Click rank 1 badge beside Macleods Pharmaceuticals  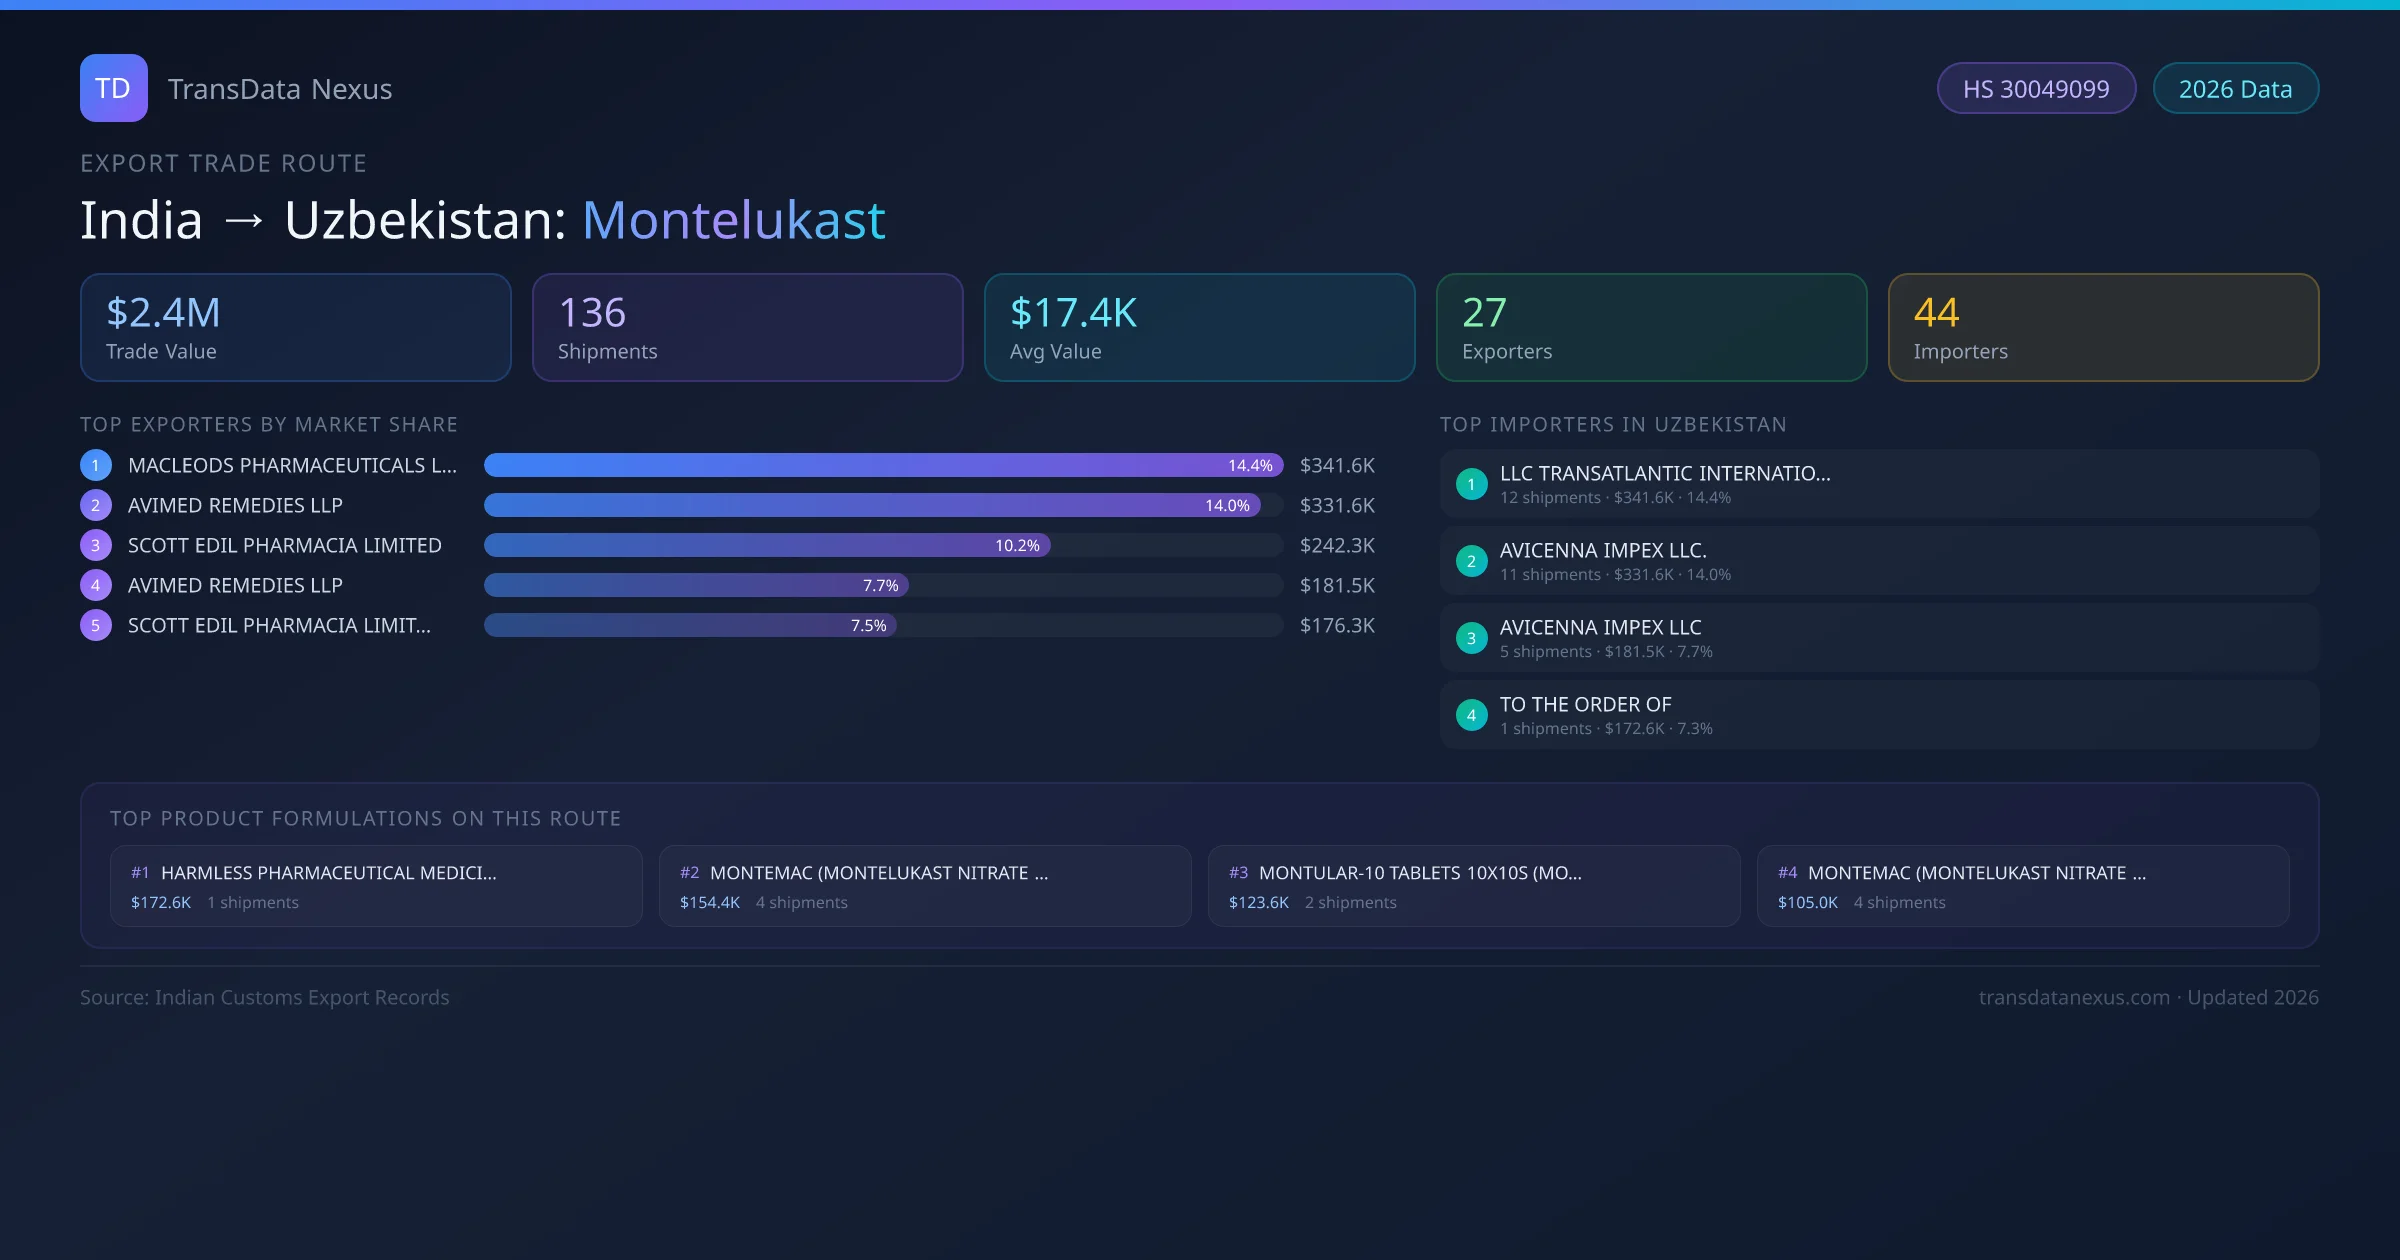coord(96,465)
